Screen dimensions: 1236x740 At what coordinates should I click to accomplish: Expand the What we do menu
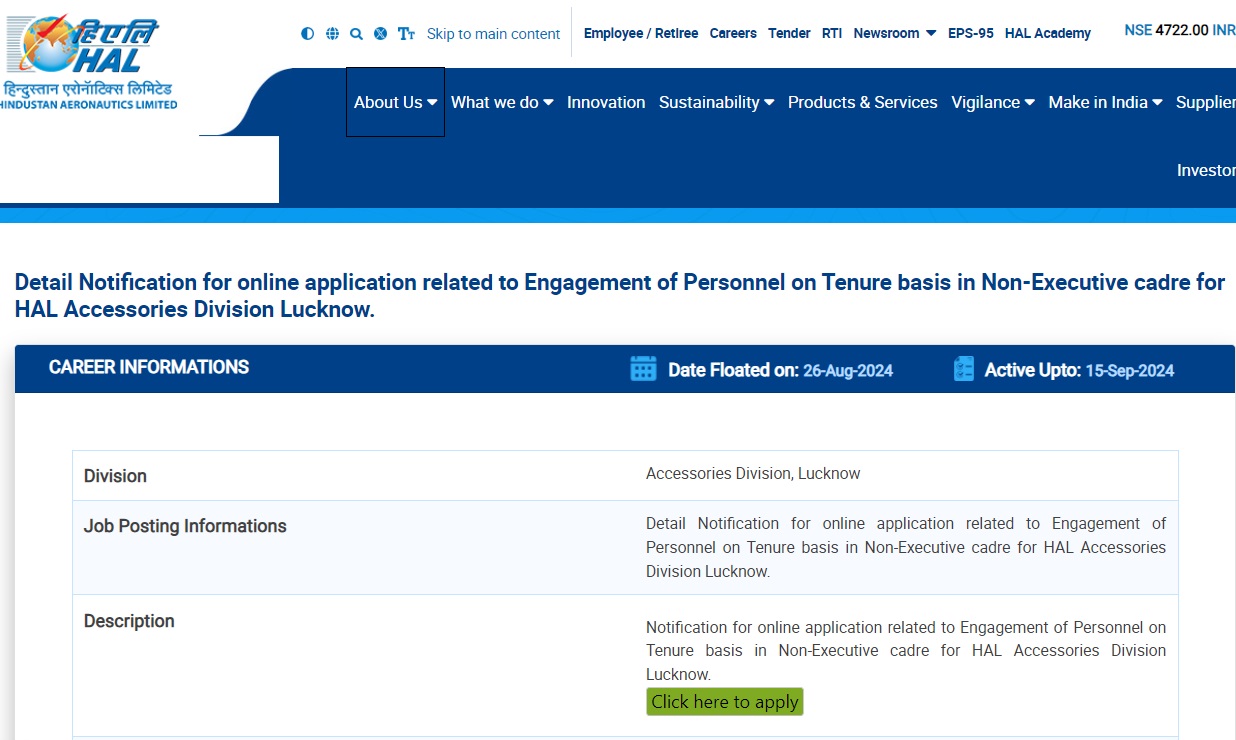click(x=502, y=102)
